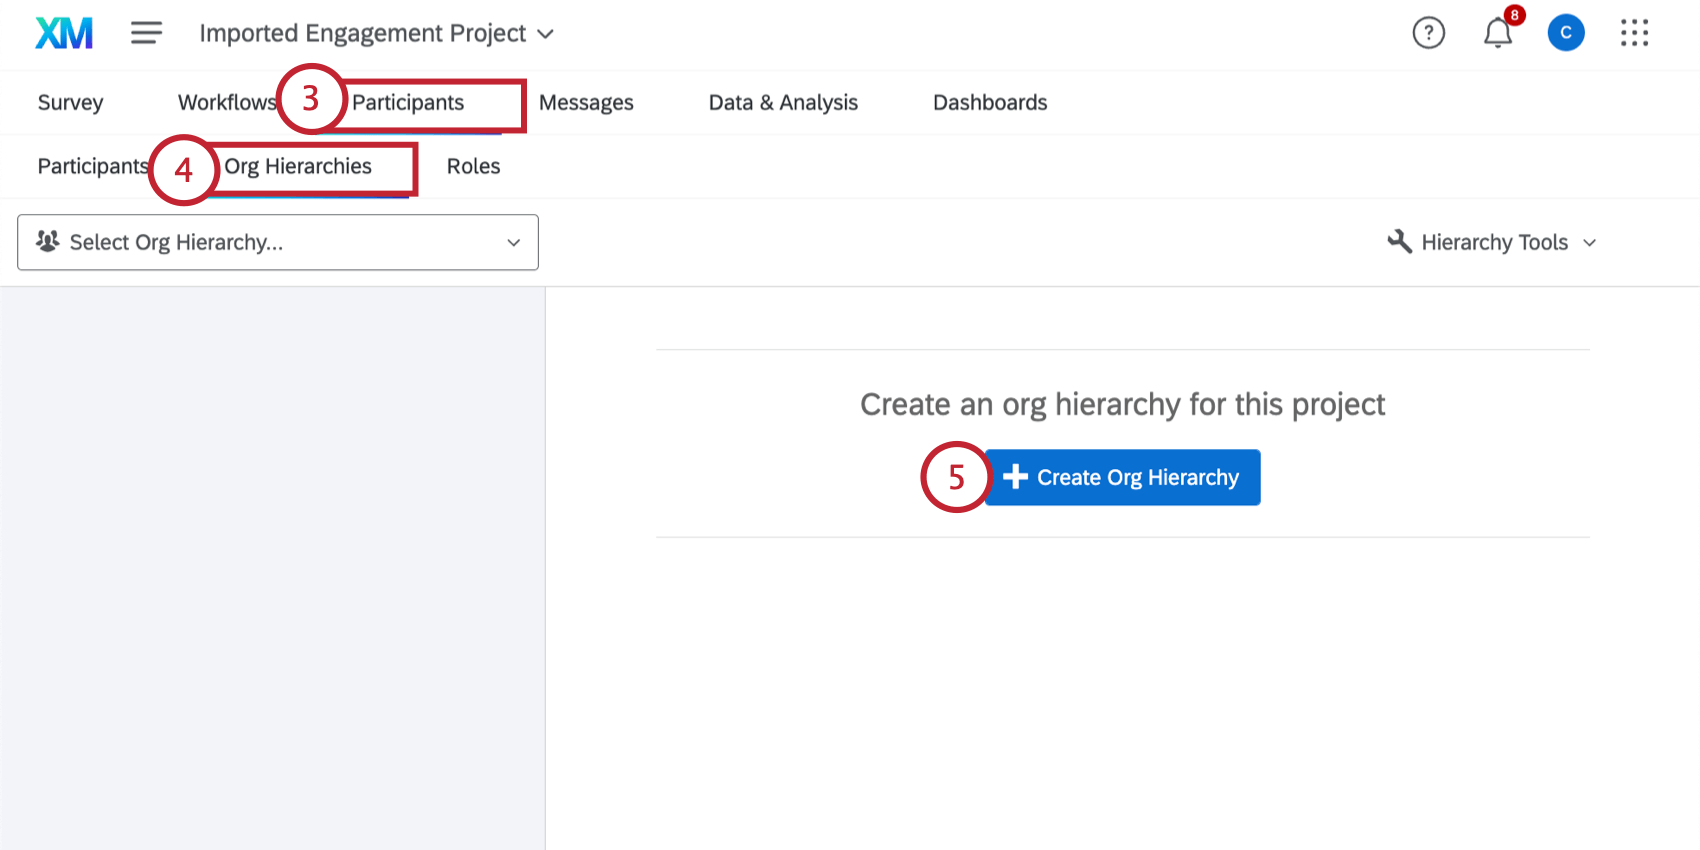The image size is (1700, 850).
Task: Open the hamburger navigation menu
Action: click(146, 33)
